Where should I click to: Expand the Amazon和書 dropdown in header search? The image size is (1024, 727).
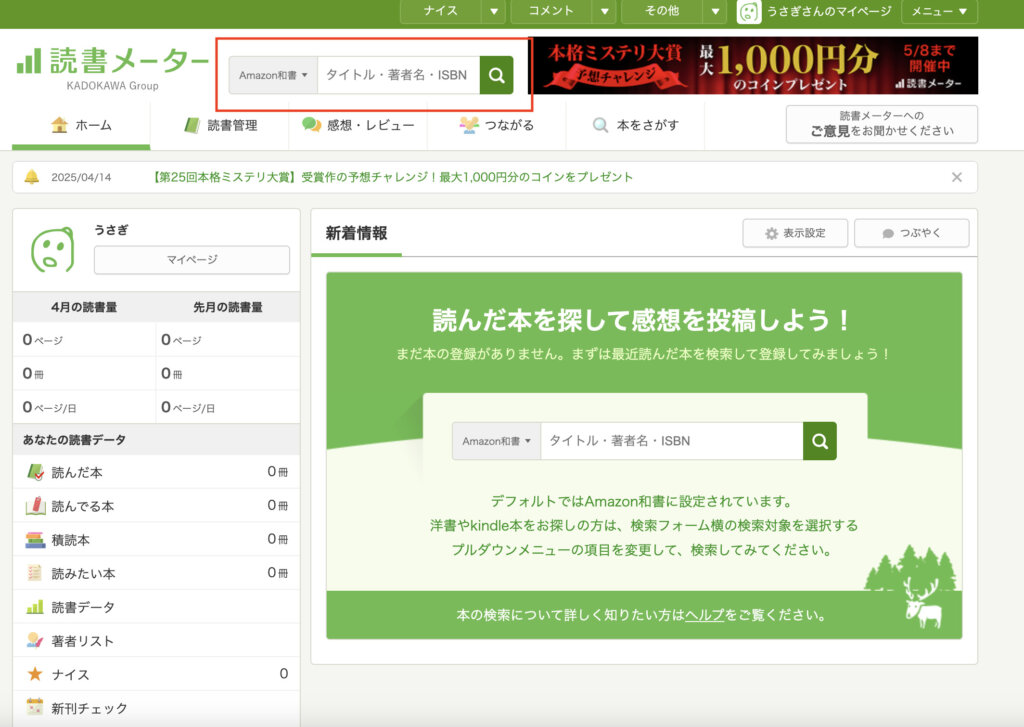273,75
